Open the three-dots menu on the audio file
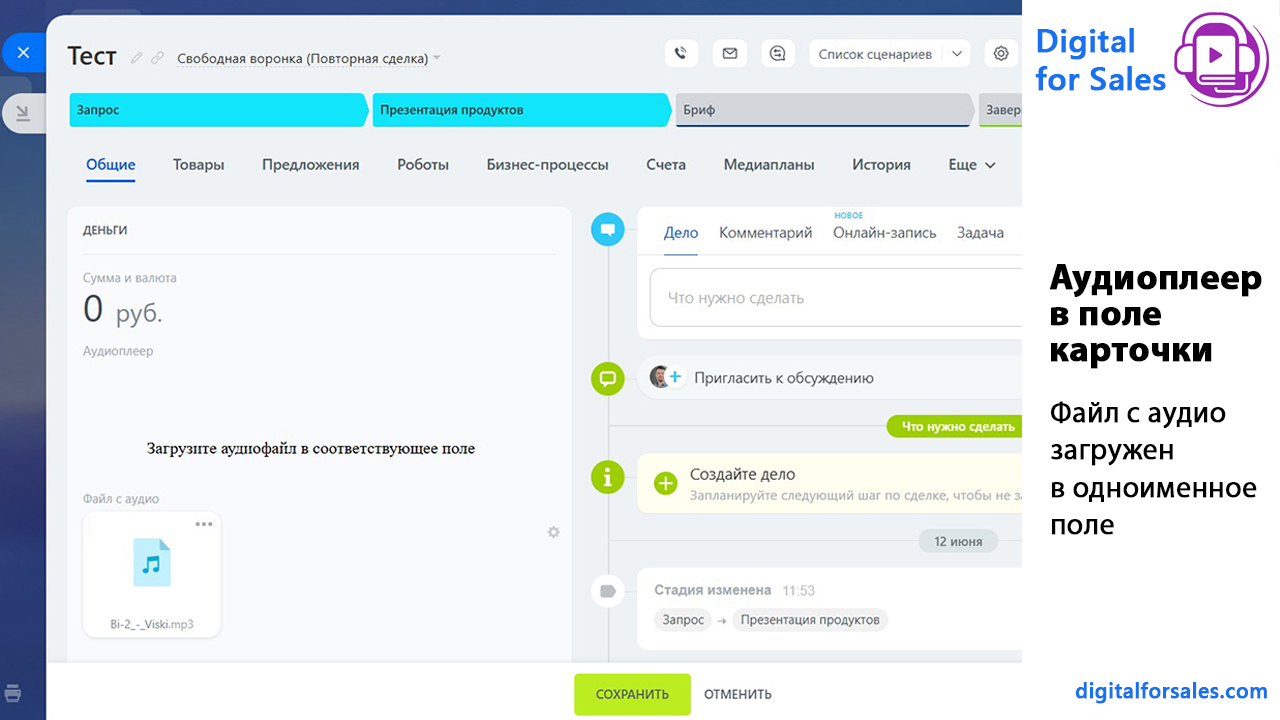This screenshot has width=1280, height=720. 204,524
